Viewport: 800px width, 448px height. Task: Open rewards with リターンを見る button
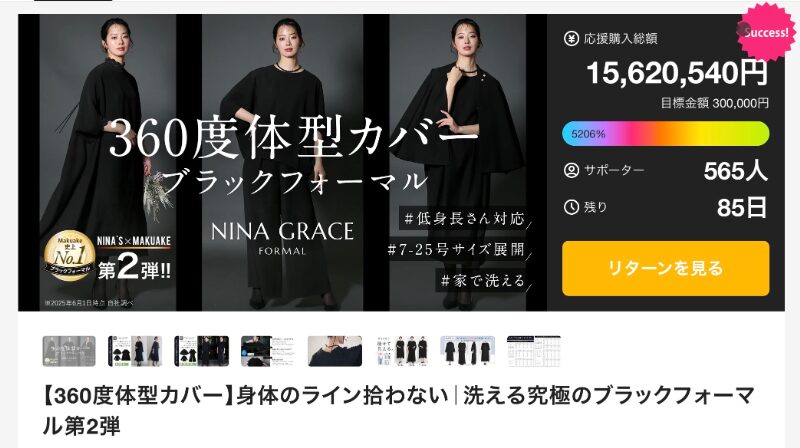(x=665, y=268)
